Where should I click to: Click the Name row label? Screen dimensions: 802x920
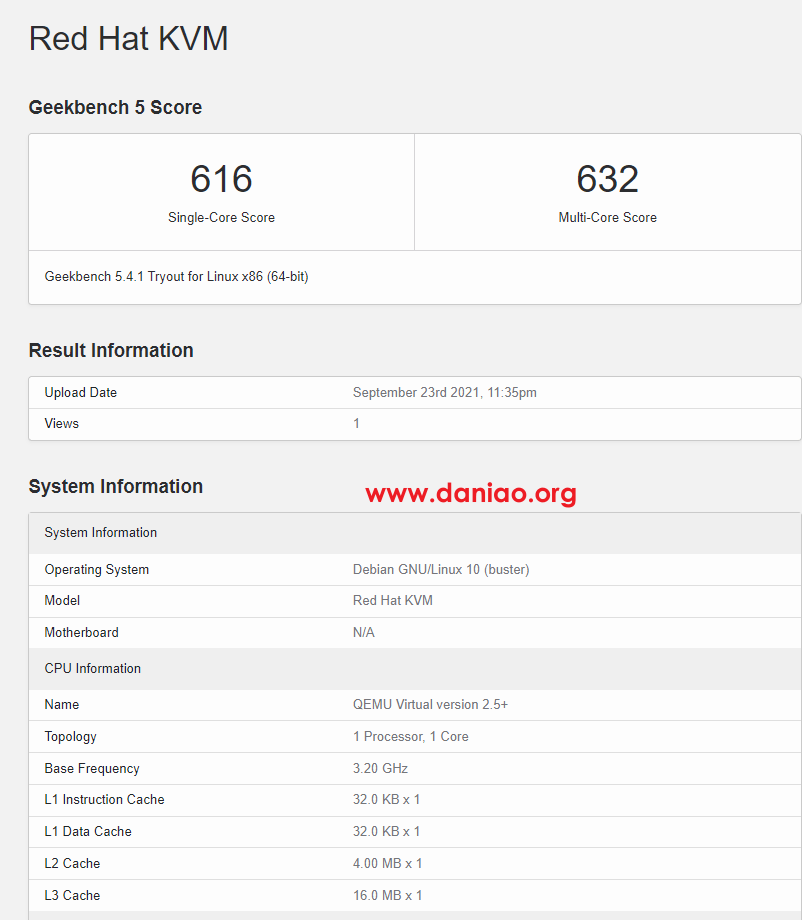[62, 705]
